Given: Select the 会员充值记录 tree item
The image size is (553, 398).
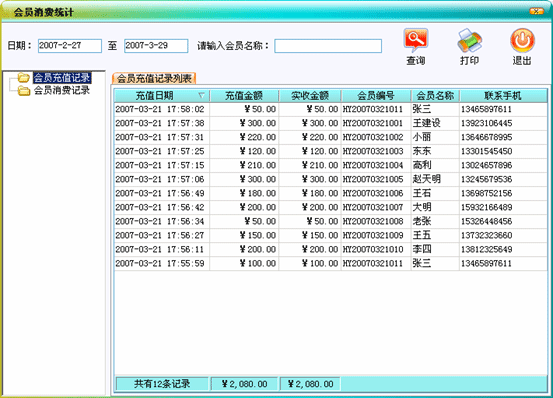Looking at the screenshot, I should (x=62, y=78).
